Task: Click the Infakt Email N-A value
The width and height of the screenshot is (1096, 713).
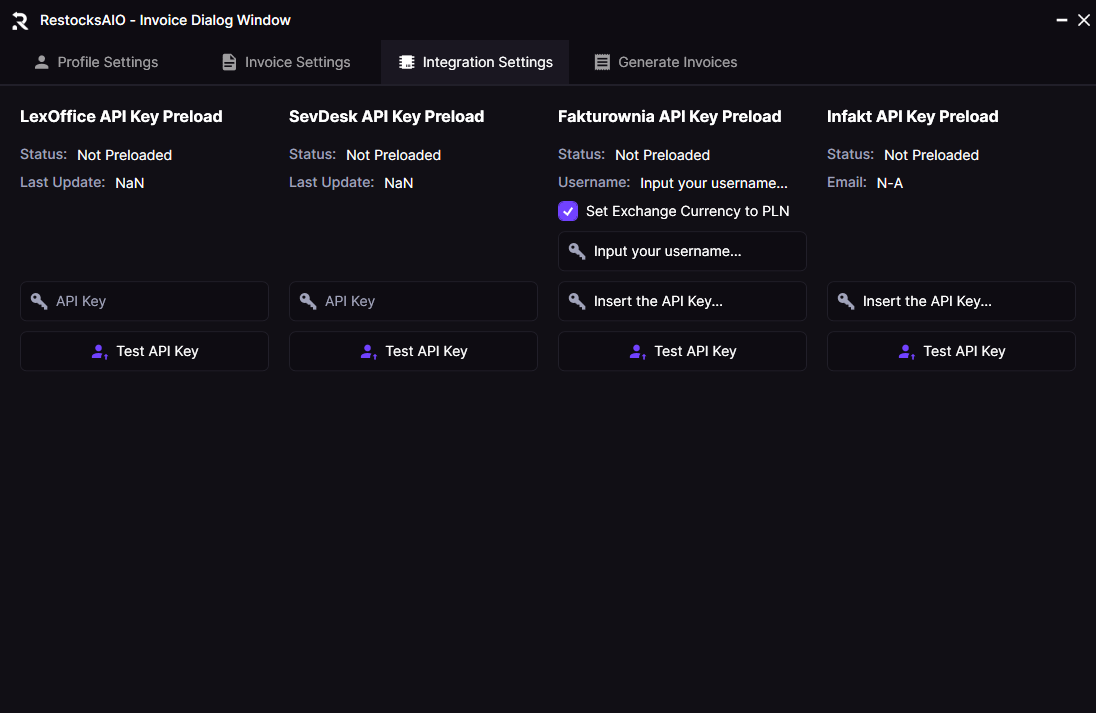Action: click(890, 183)
